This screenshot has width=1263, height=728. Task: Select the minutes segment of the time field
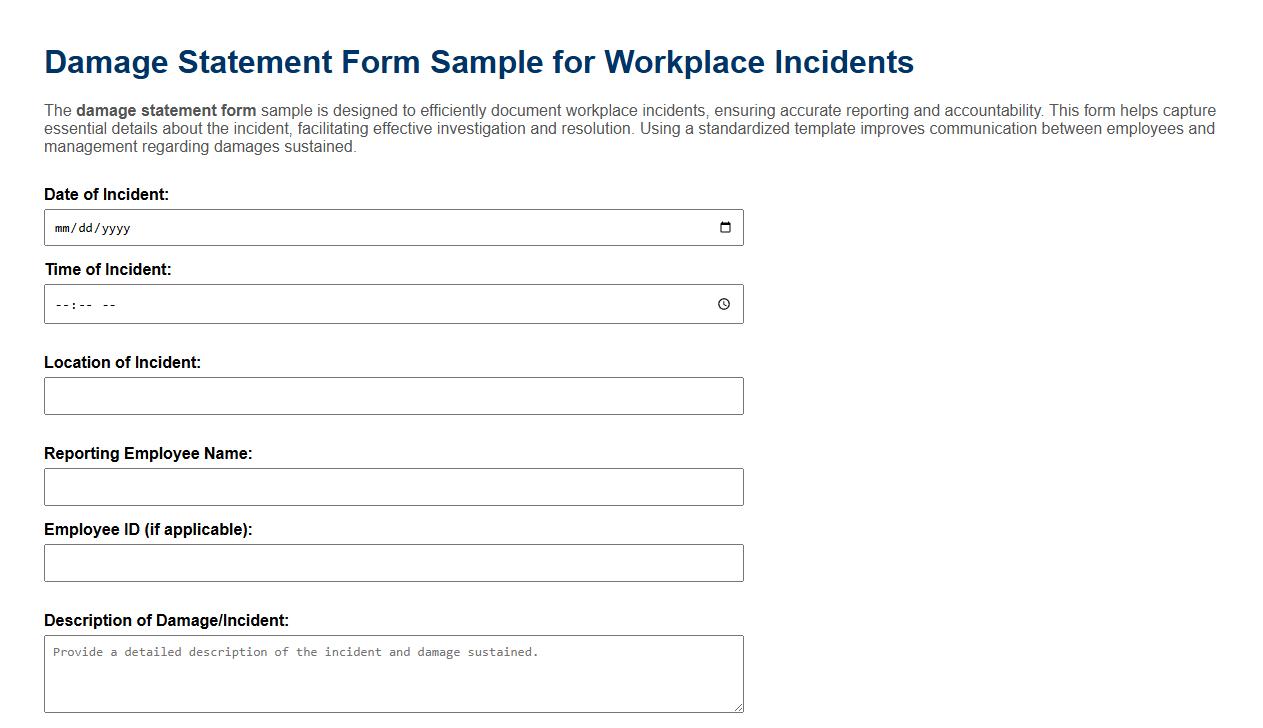tap(83, 303)
